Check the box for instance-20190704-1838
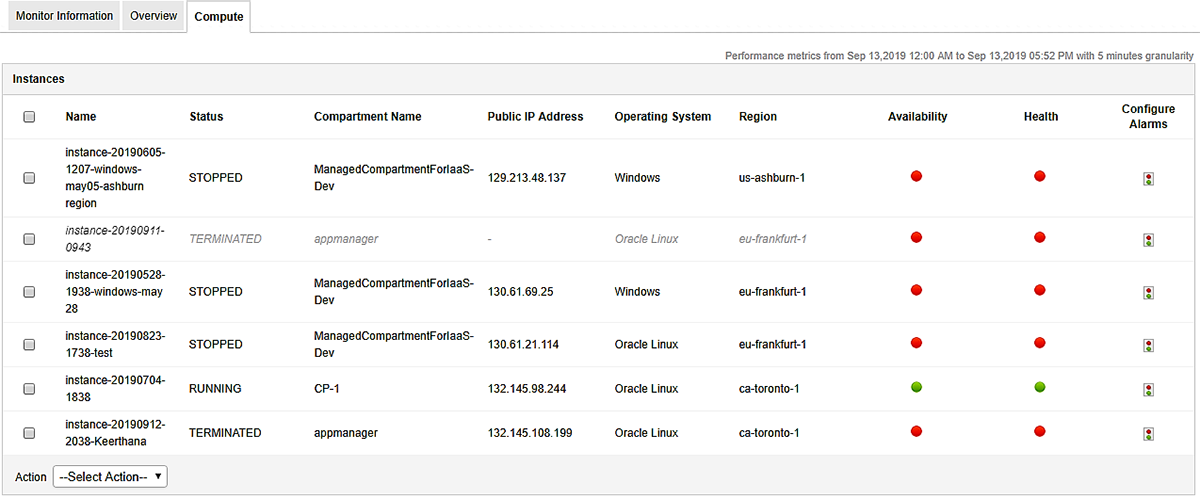Image resolution: width=1200 pixels, height=499 pixels. (29, 389)
